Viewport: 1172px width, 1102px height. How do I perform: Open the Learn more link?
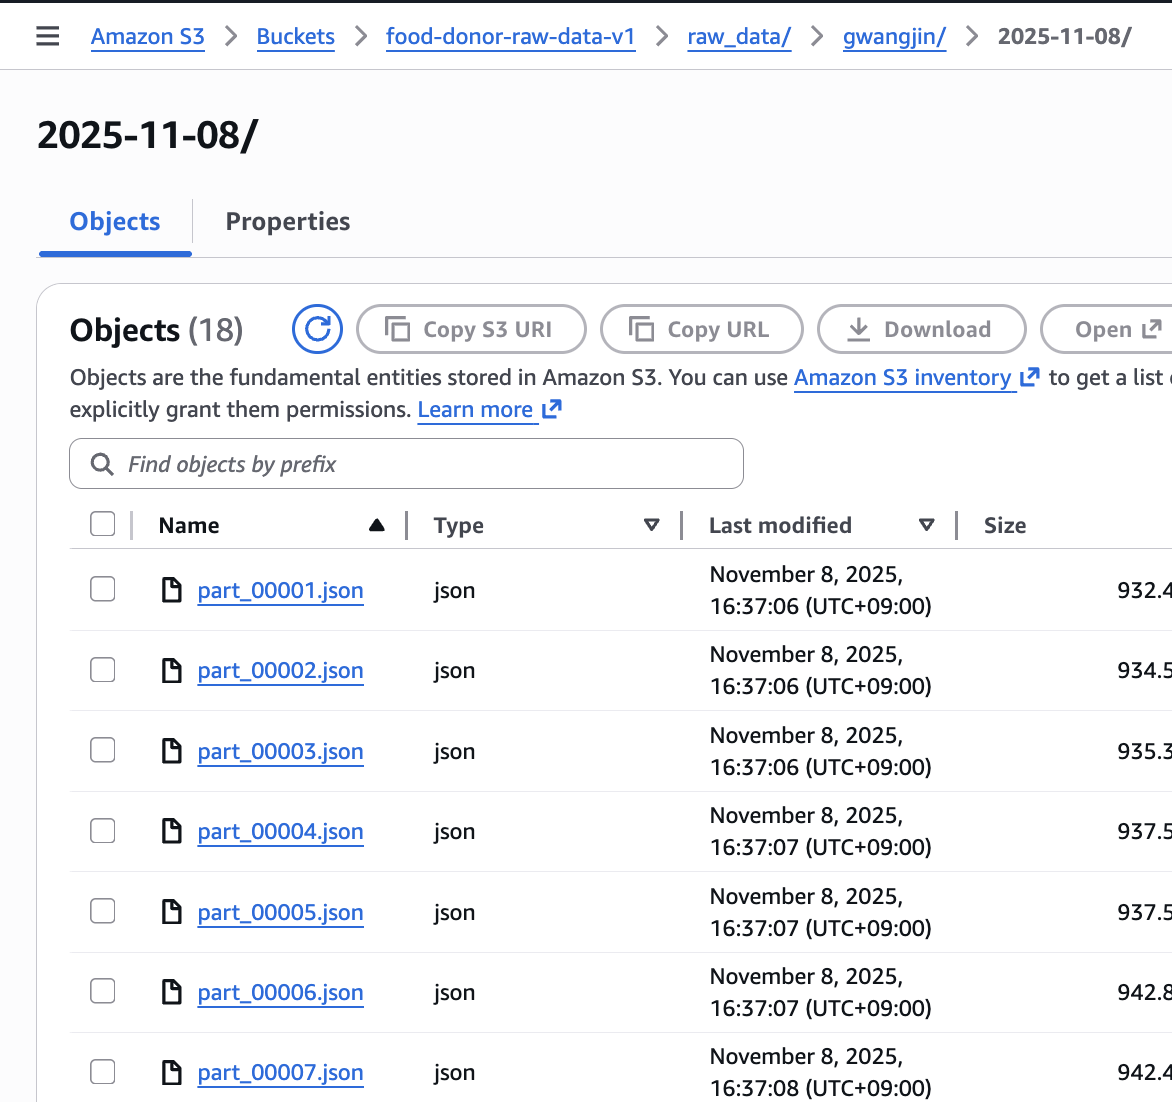point(475,410)
